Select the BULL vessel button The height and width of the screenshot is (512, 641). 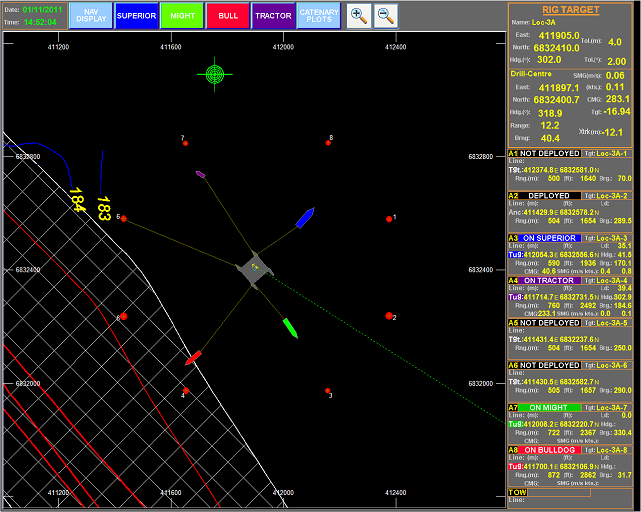[228, 16]
